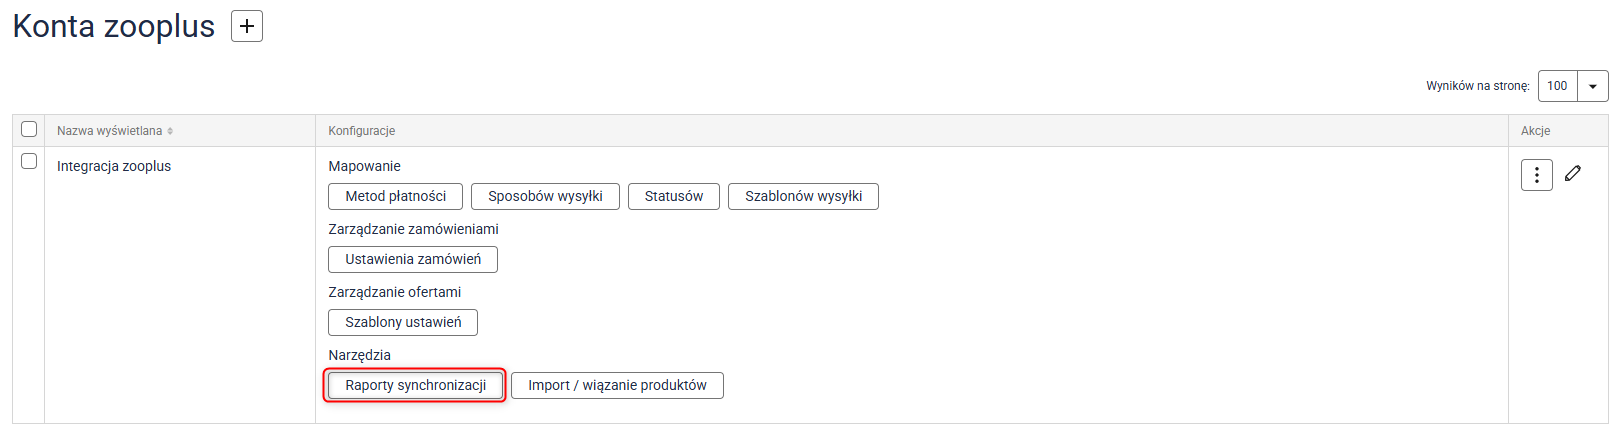Viewport: 1621px width, 434px height.
Task: Select the Integracja zooplus account name
Action: [x=114, y=166]
